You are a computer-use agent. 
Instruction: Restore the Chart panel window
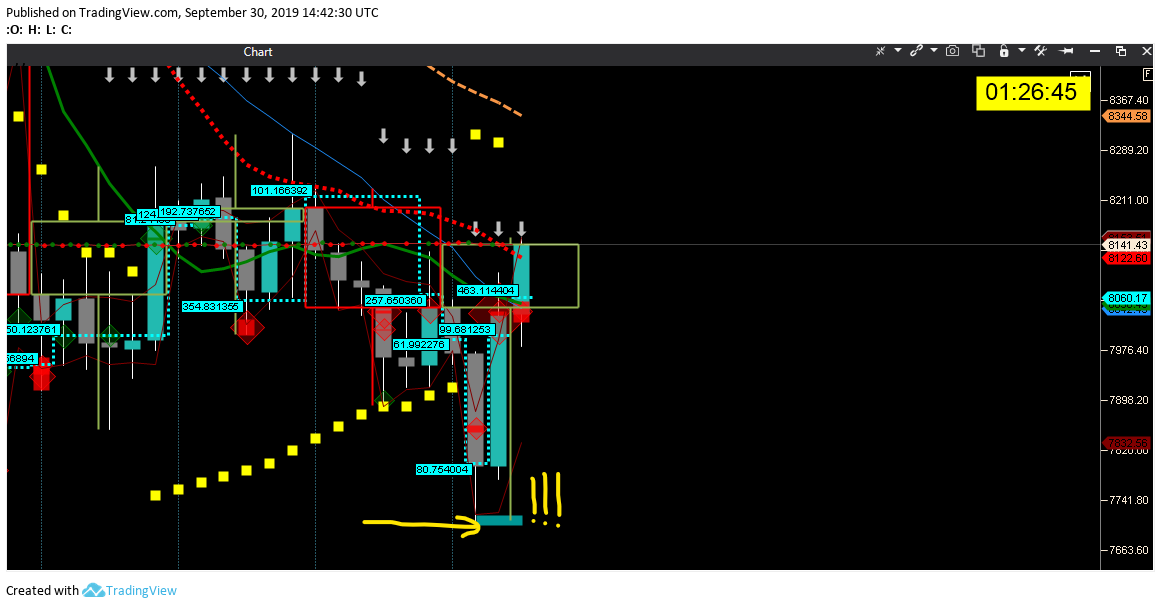(1121, 51)
